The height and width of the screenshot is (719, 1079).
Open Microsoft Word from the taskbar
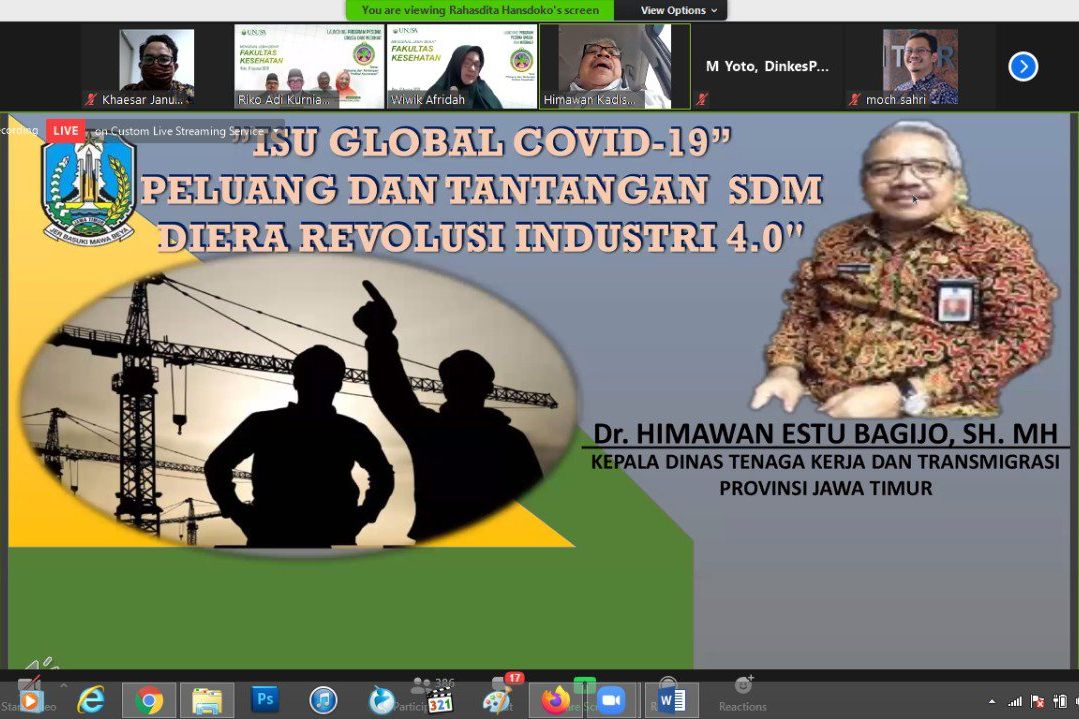click(x=672, y=700)
